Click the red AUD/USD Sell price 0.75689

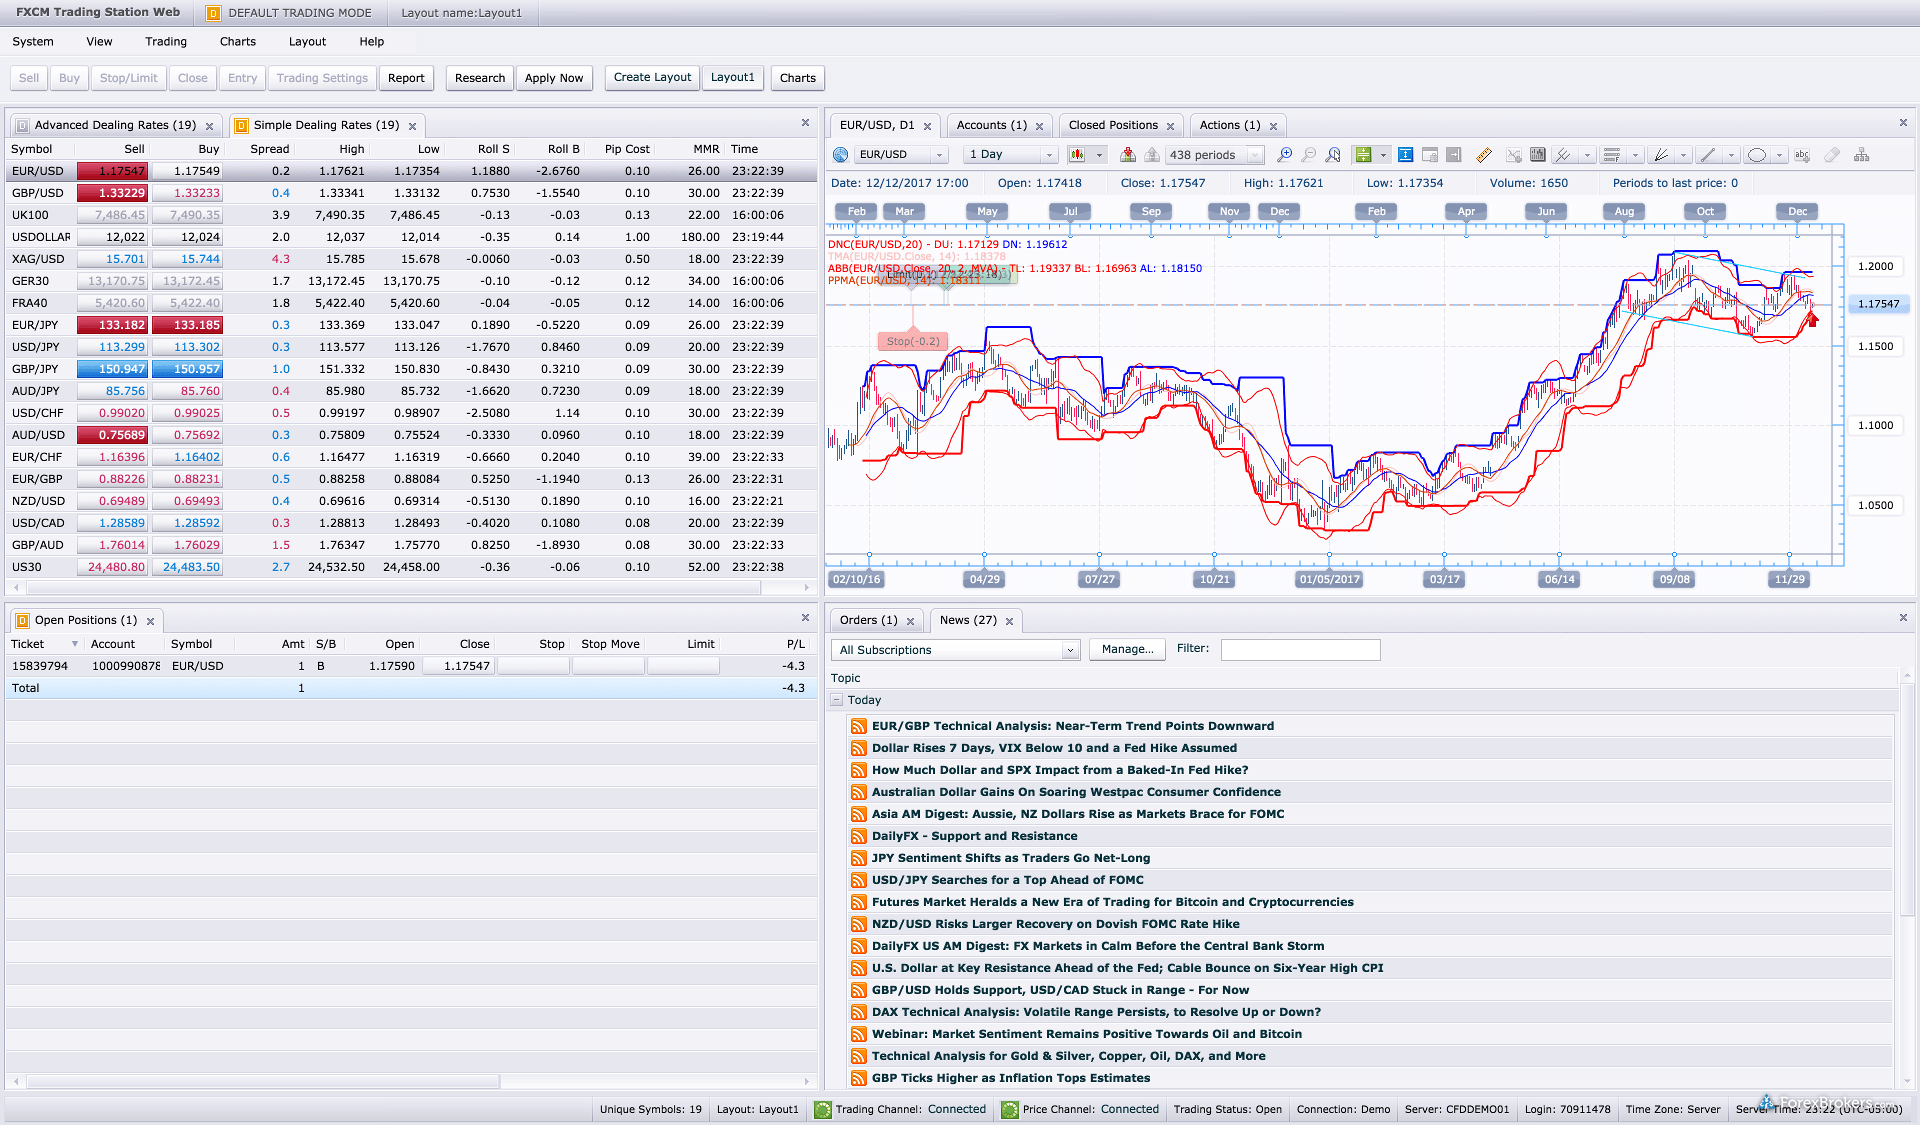[112, 435]
